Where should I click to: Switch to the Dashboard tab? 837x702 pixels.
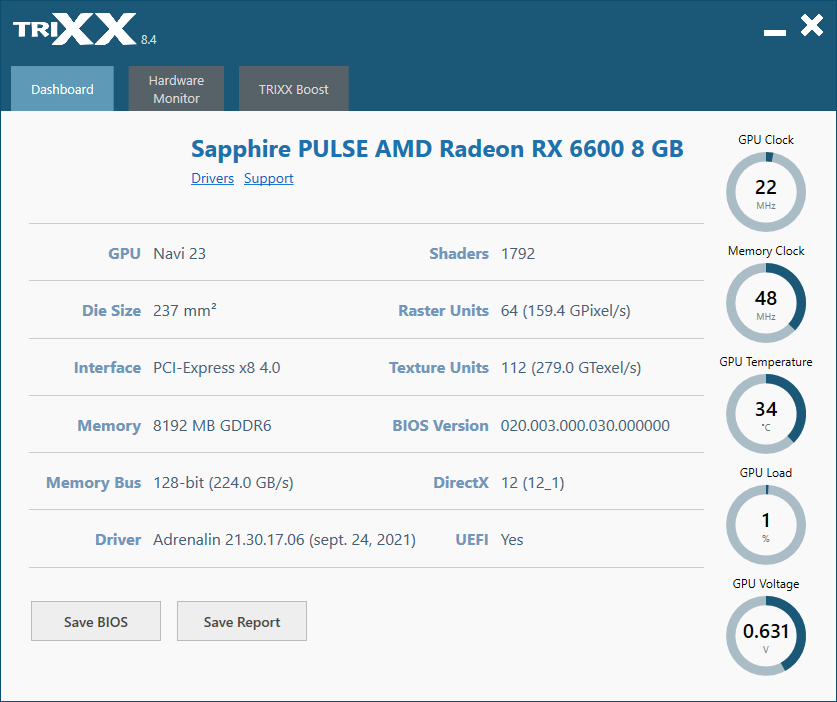click(x=62, y=89)
